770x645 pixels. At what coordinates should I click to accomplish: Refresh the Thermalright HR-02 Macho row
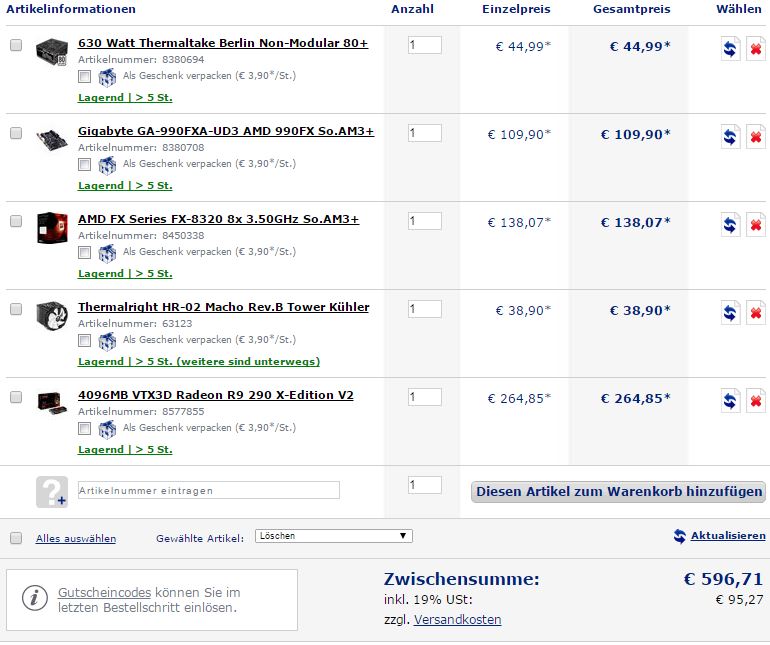point(730,312)
